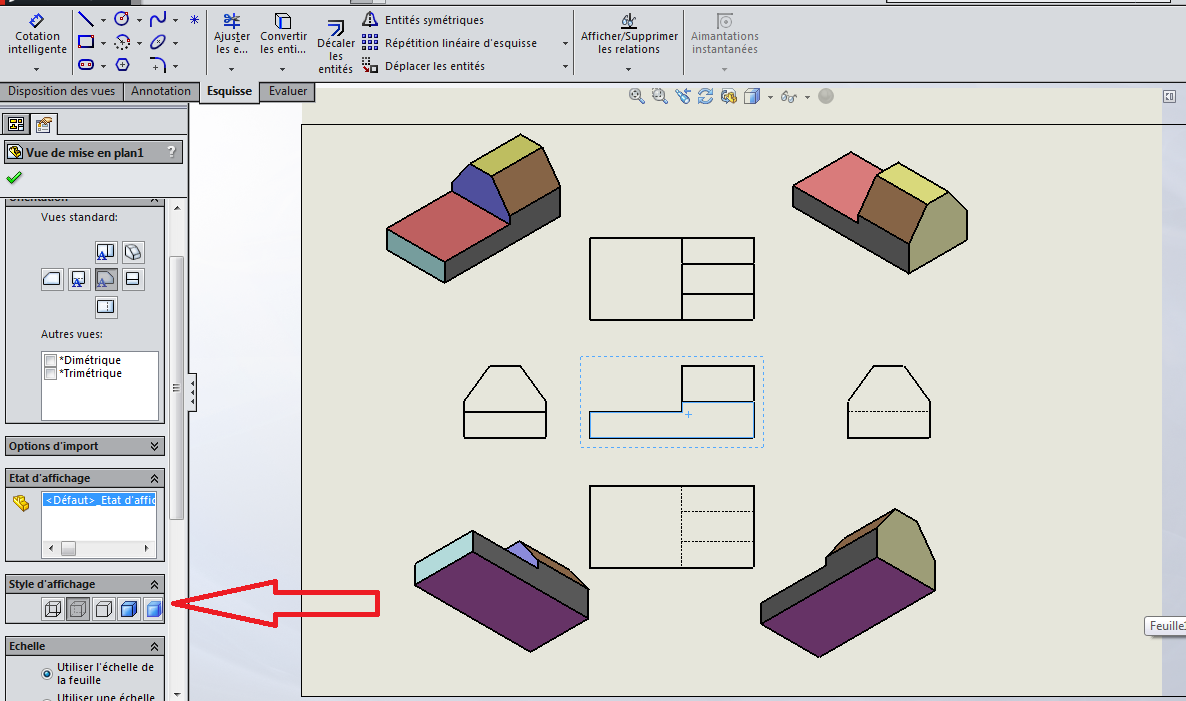Select the Line sketch tool
This screenshot has height=701, width=1186.
point(86,20)
